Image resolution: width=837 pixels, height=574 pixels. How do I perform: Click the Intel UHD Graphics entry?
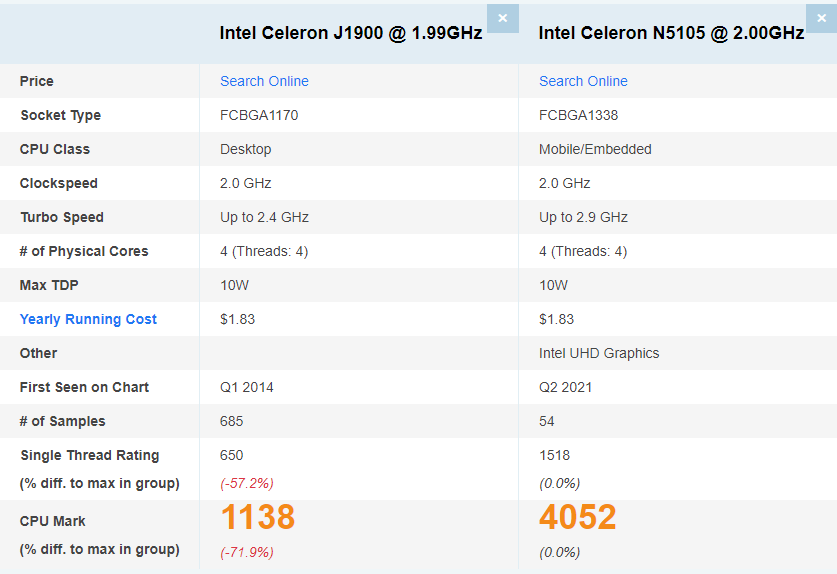[x=599, y=353]
